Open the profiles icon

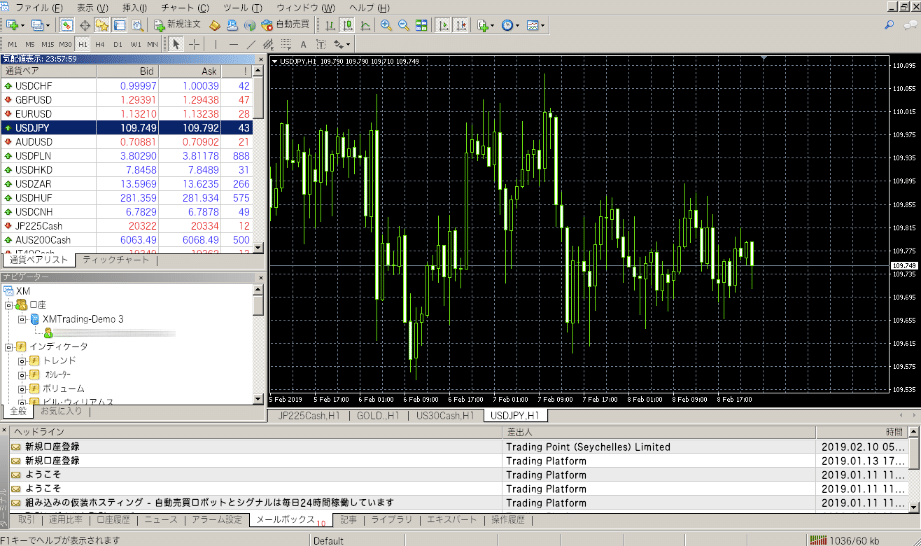38,25
